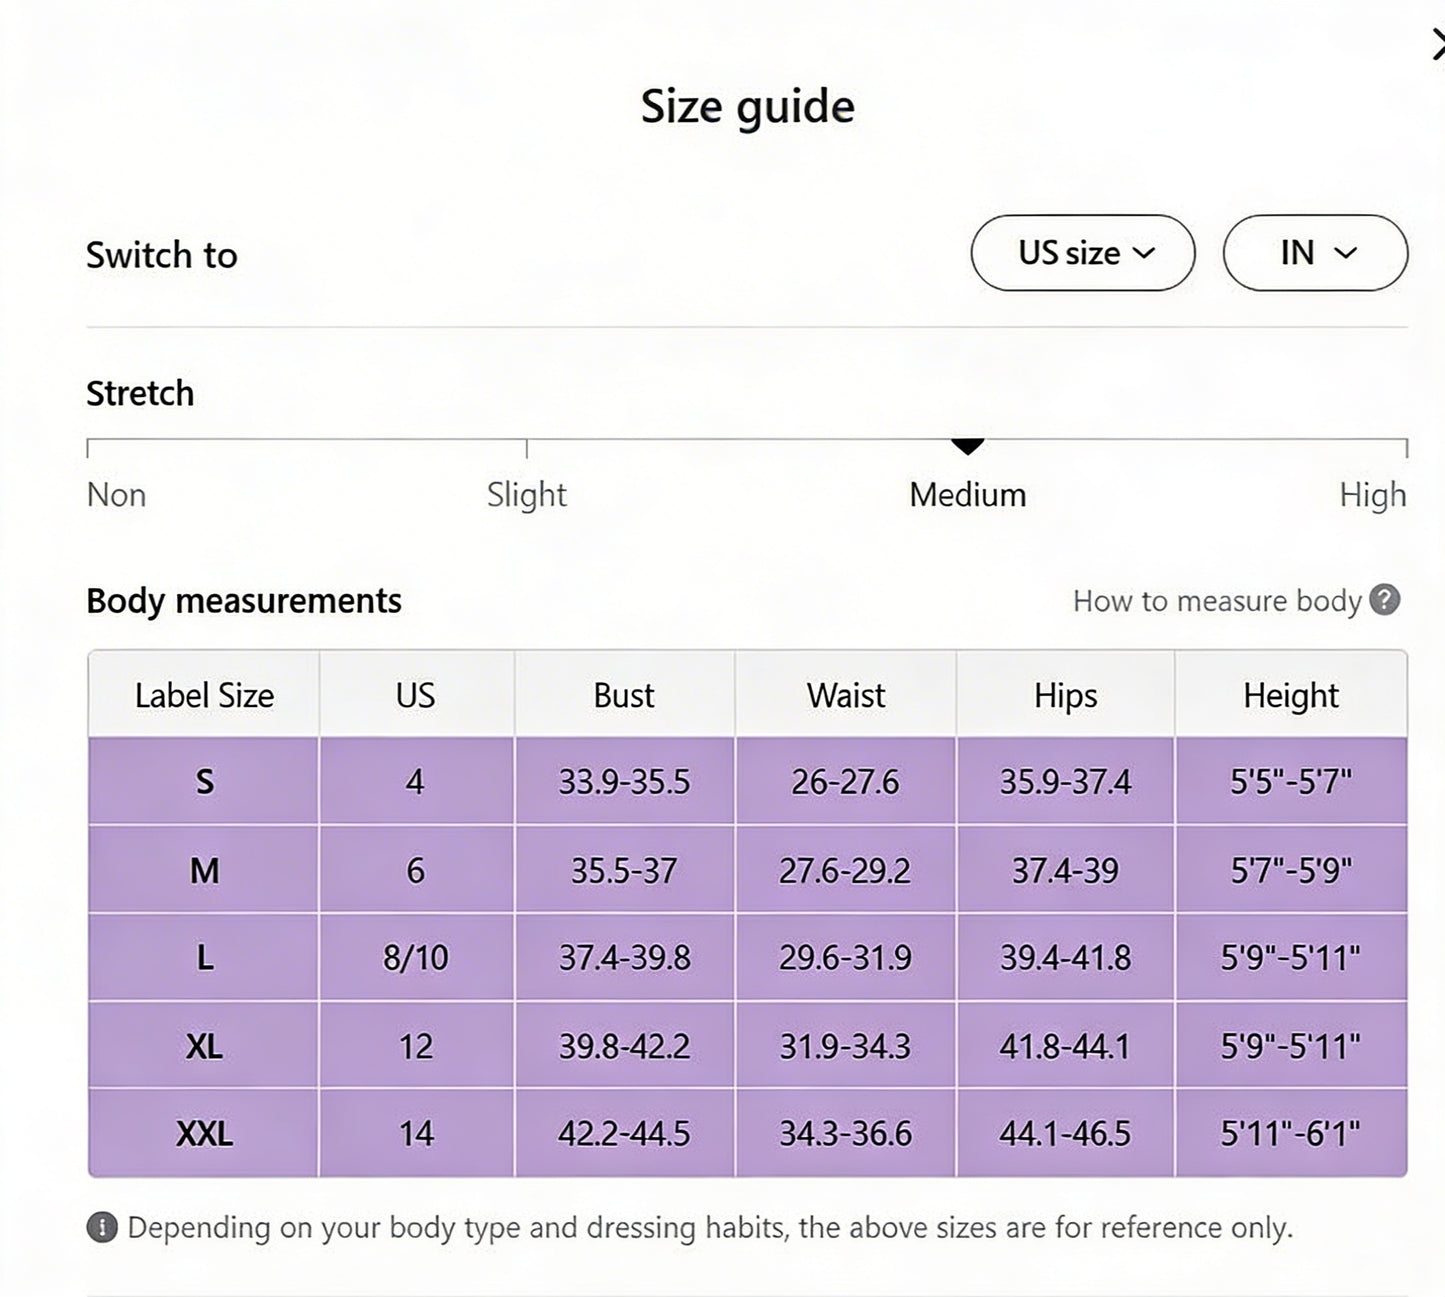The image size is (1445, 1297).
Task: Click the Switch to label
Action: pos(161,255)
